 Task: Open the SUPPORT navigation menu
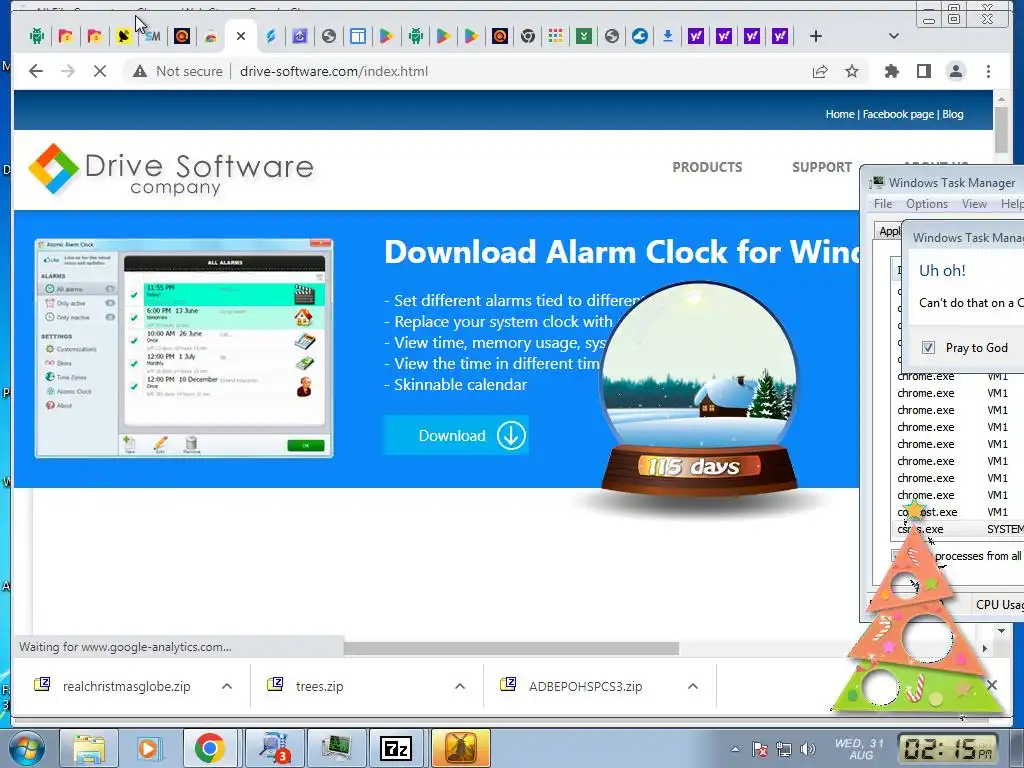pyautogui.click(x=822, y=167)
